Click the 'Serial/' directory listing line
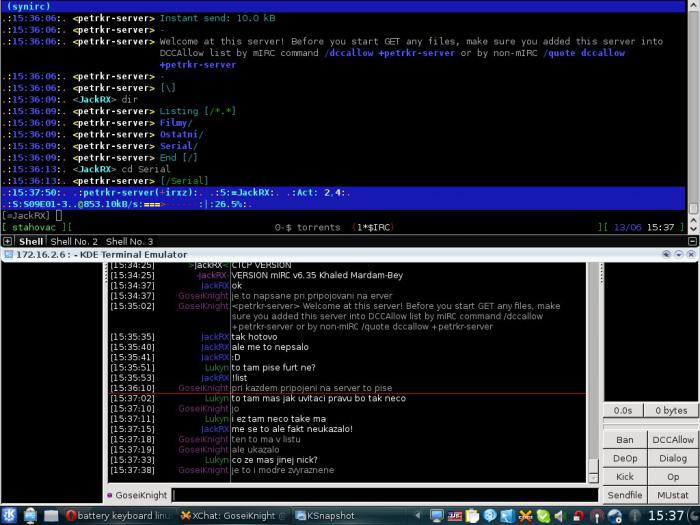Viewport: 700px width, 525px height. [179, 146]
